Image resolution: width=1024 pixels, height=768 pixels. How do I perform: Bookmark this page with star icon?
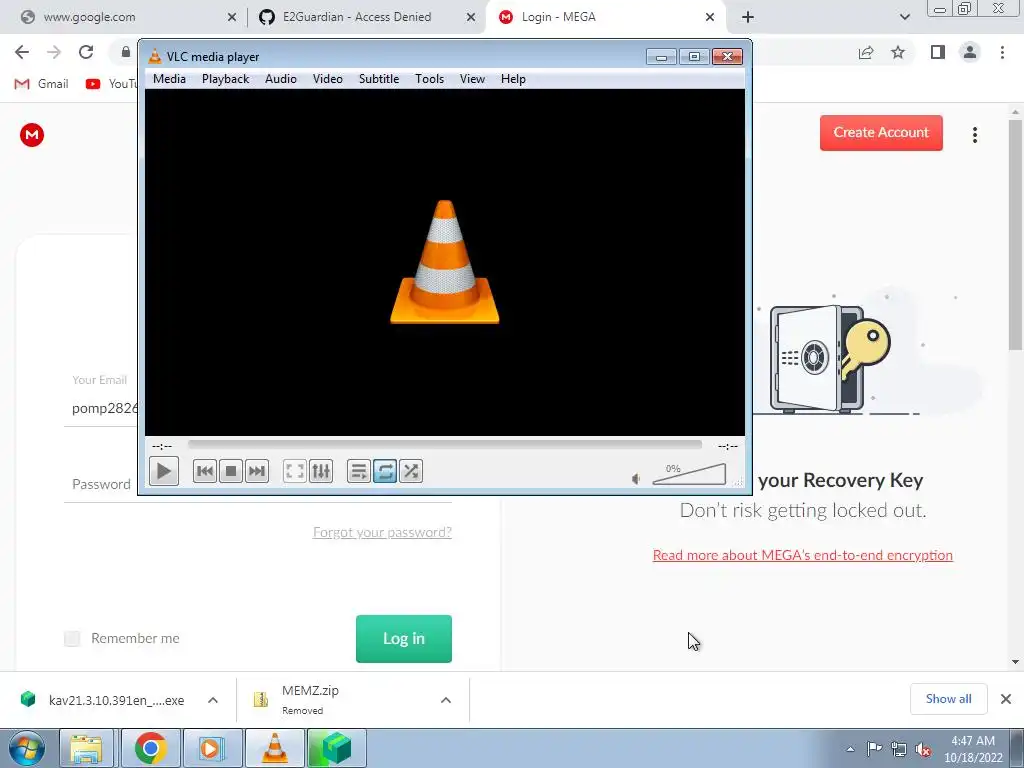click(898, 52)
